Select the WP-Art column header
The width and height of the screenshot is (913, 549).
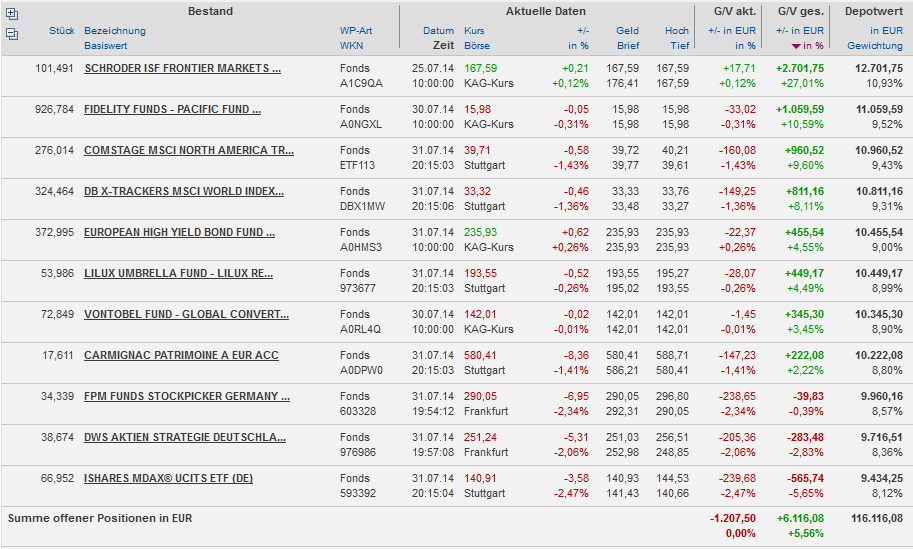pos(356,31)
